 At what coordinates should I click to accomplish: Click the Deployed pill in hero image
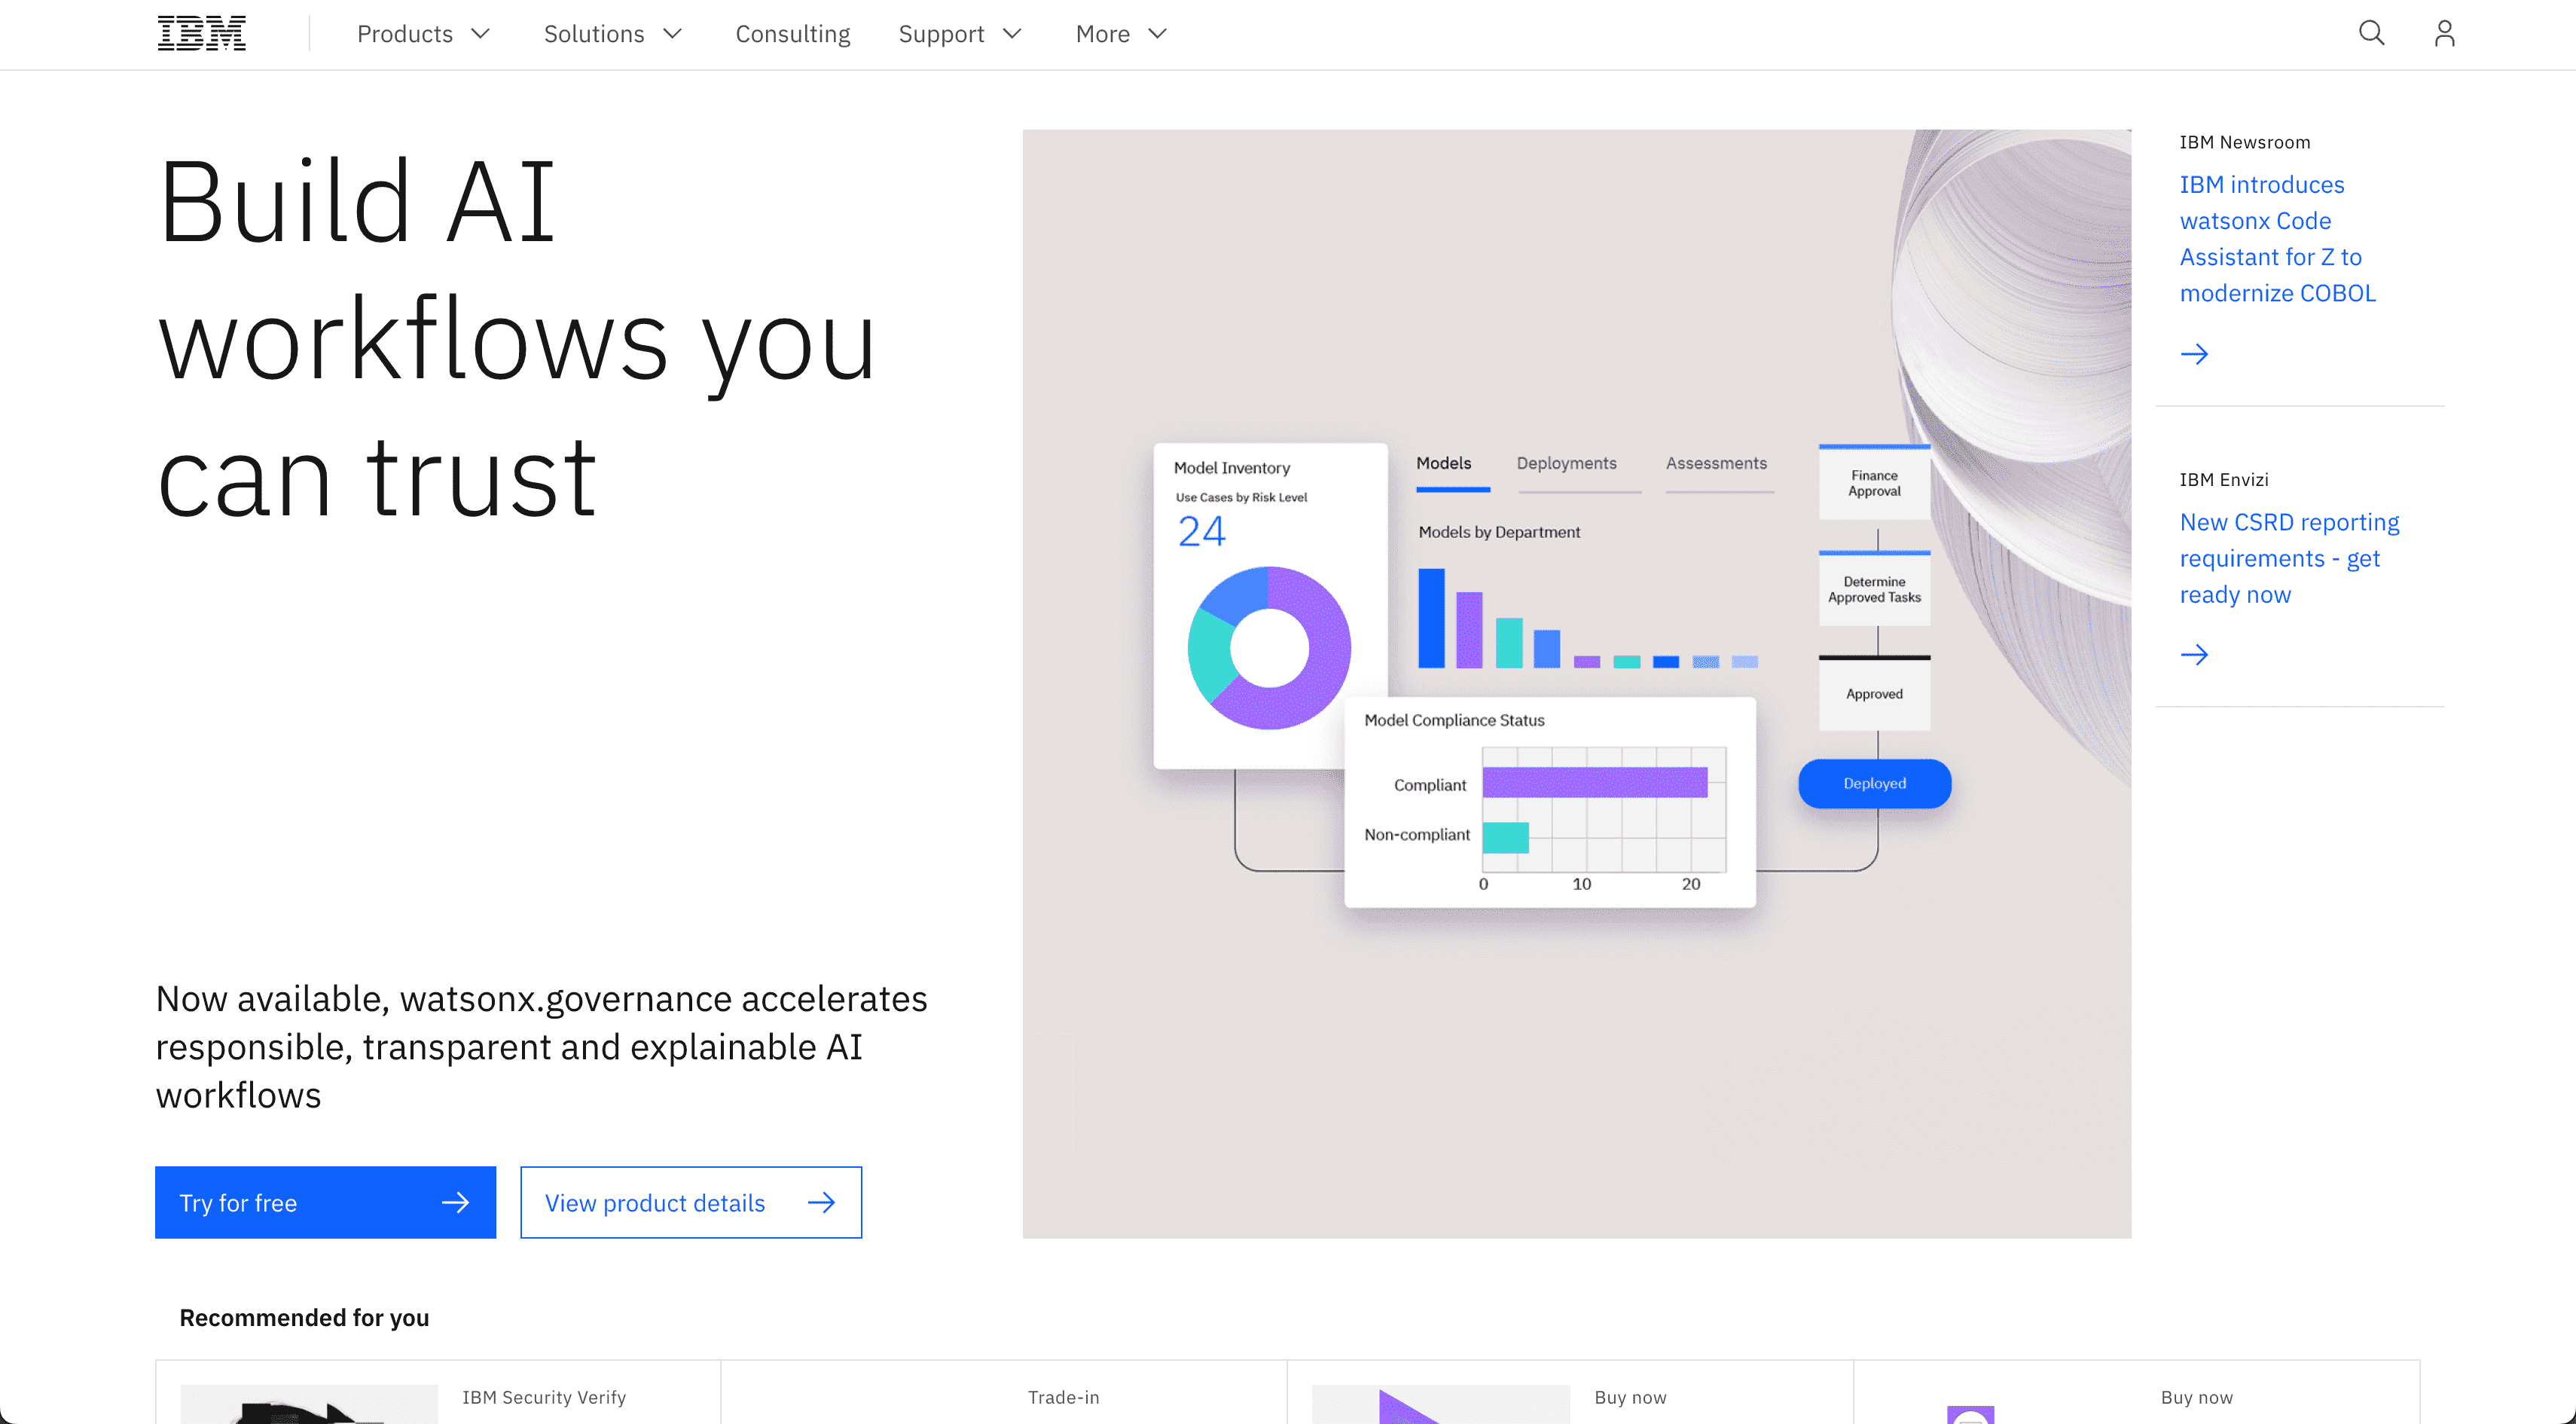coord(1874,783)
